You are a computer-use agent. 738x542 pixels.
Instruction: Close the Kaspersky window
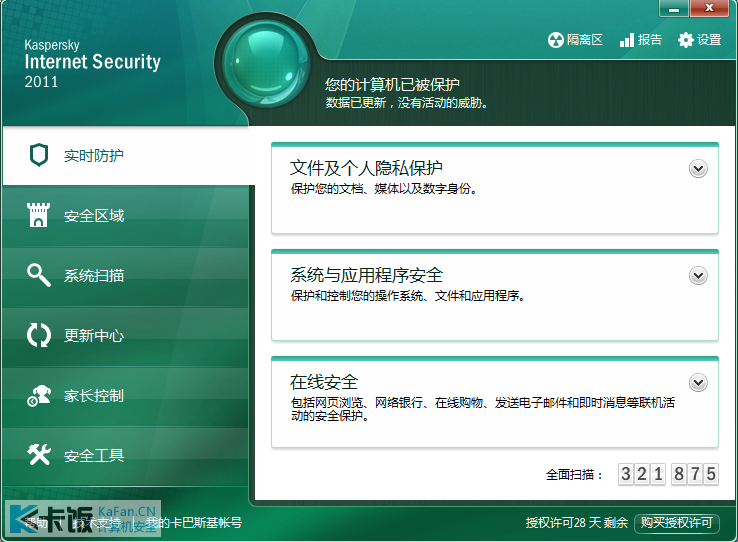click(709, 8)
